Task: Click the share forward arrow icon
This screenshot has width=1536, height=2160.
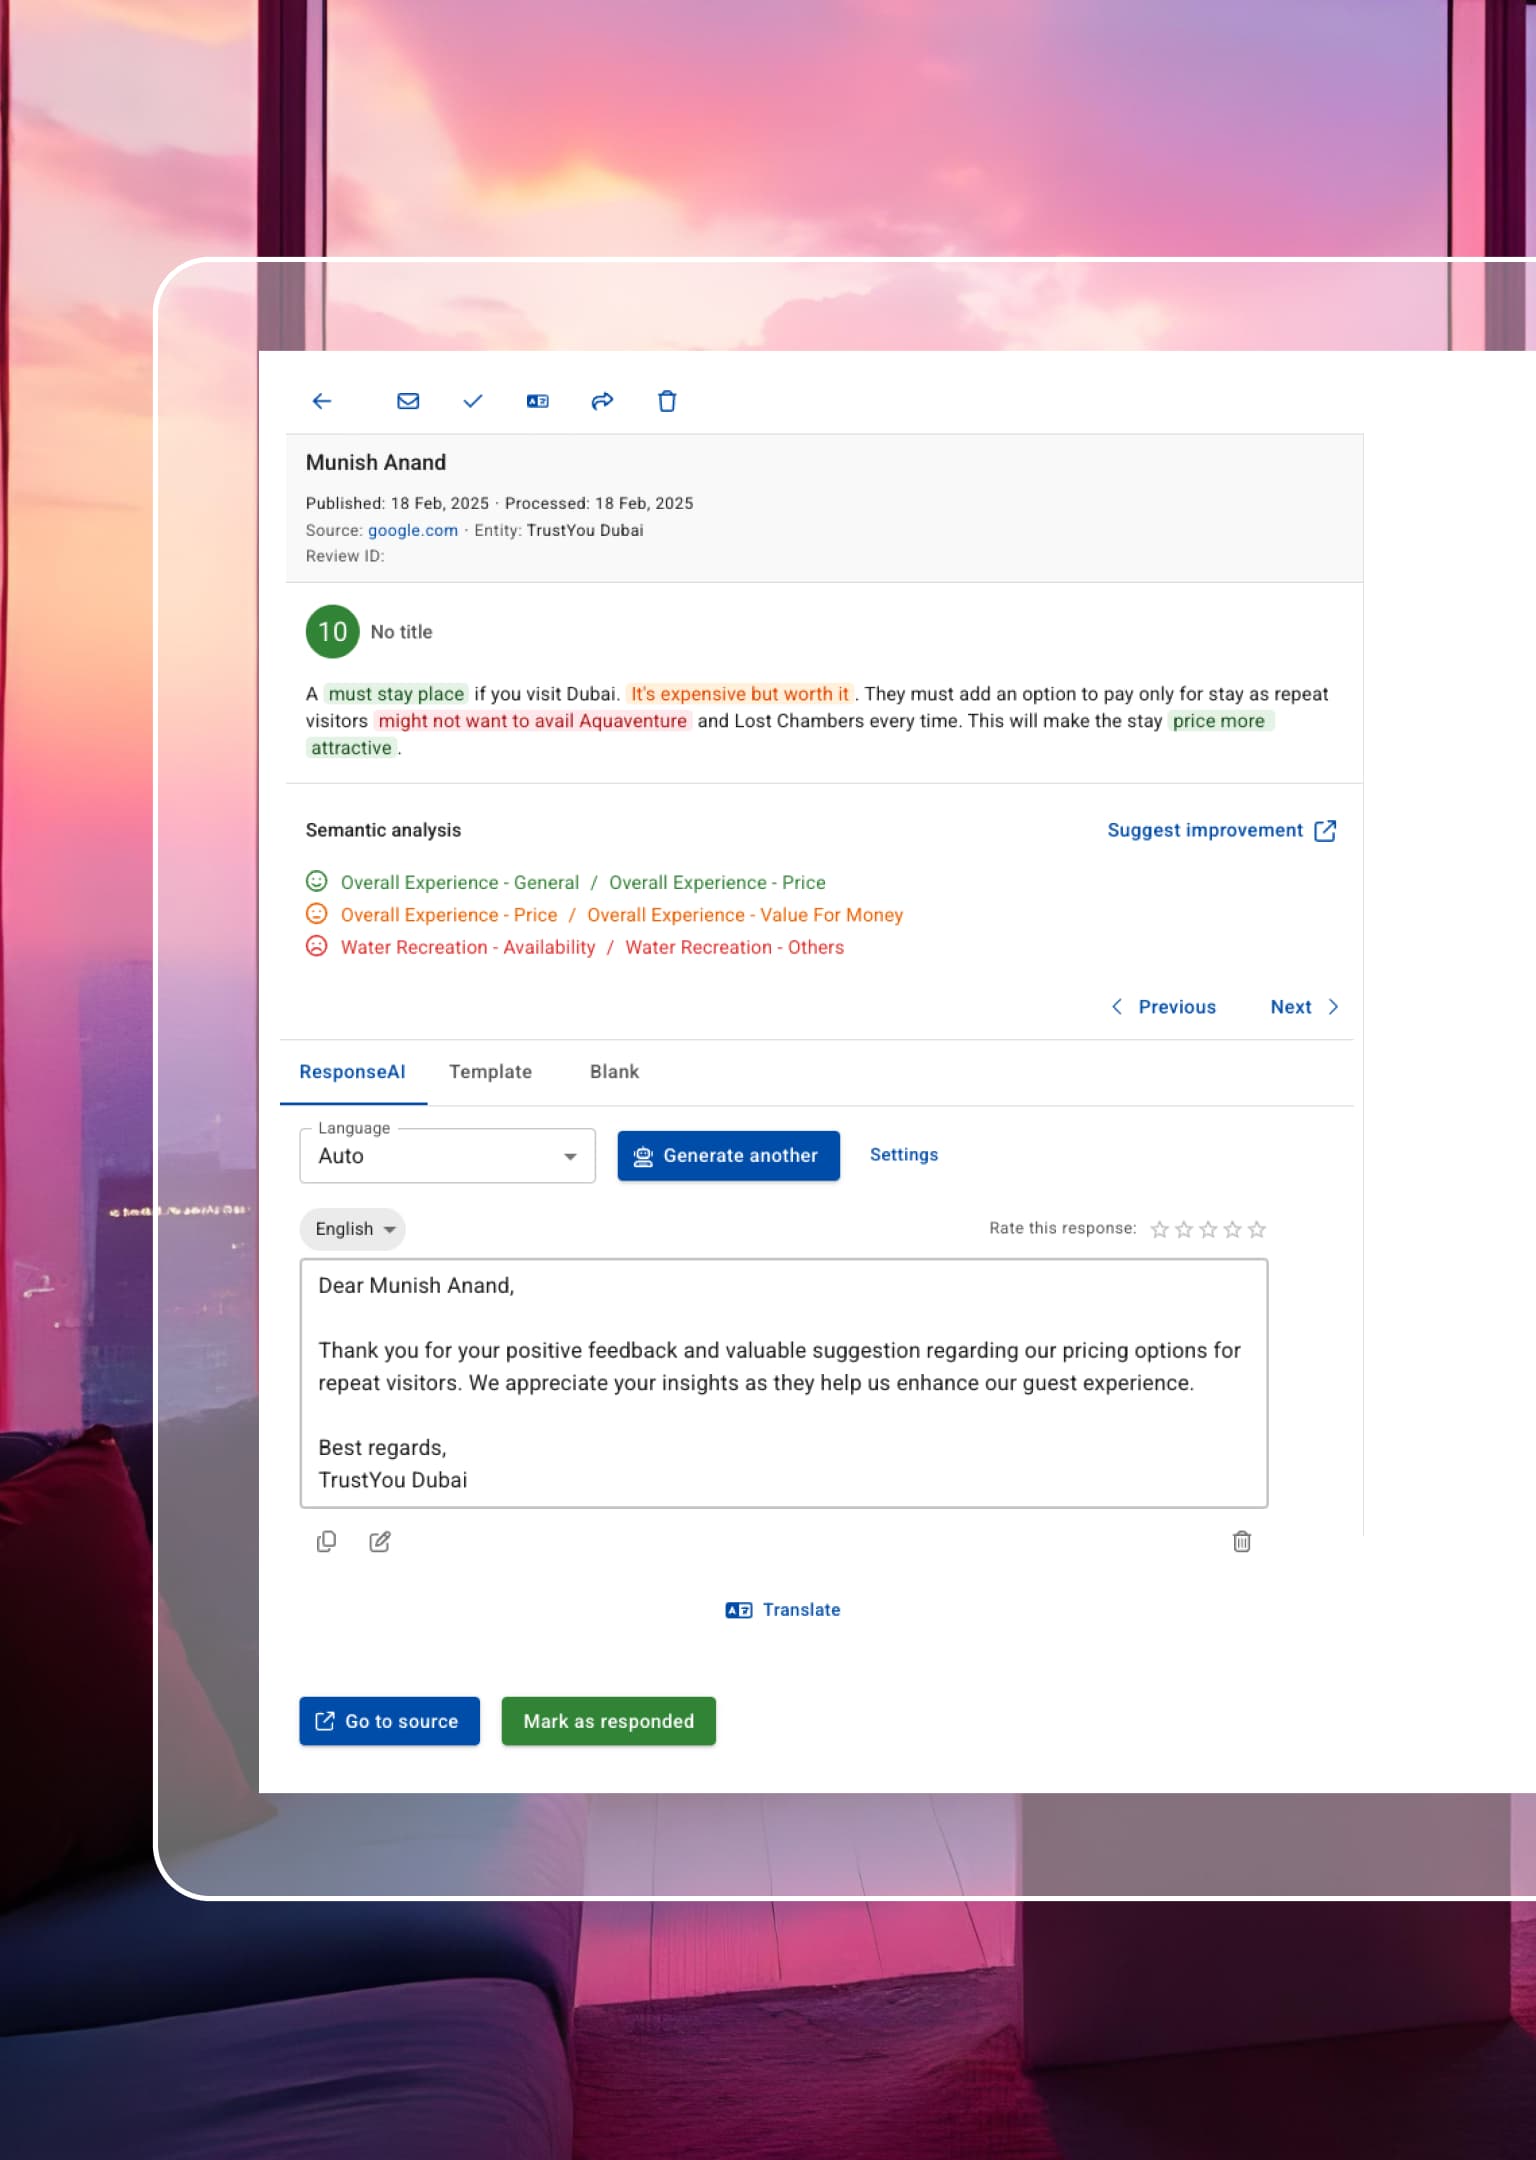Action: [602, 401]
